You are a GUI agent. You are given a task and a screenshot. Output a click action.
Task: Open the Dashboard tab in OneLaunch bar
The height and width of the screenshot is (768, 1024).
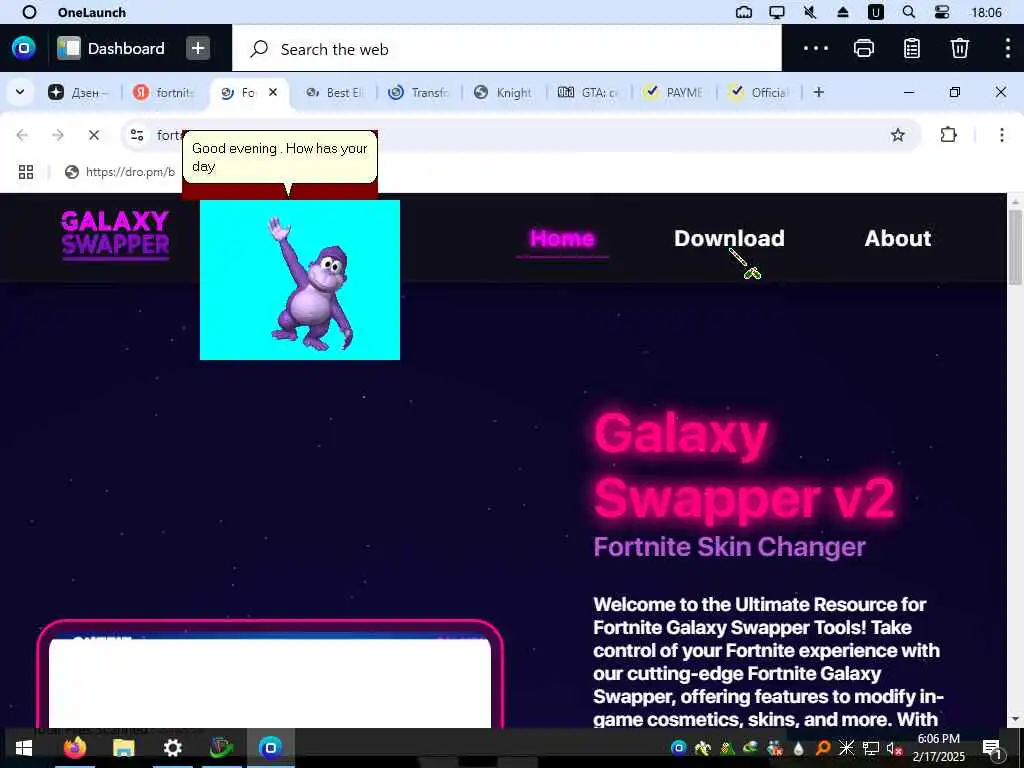click(111, 48)
